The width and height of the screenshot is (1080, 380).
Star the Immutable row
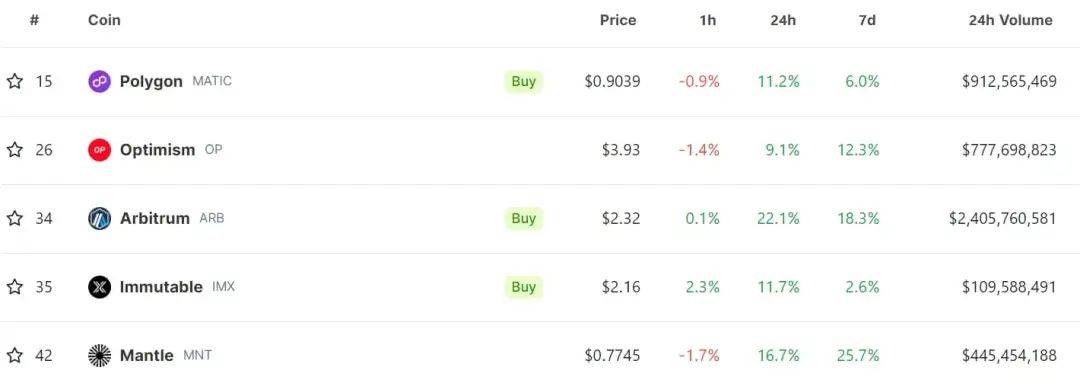click(14, 286)
